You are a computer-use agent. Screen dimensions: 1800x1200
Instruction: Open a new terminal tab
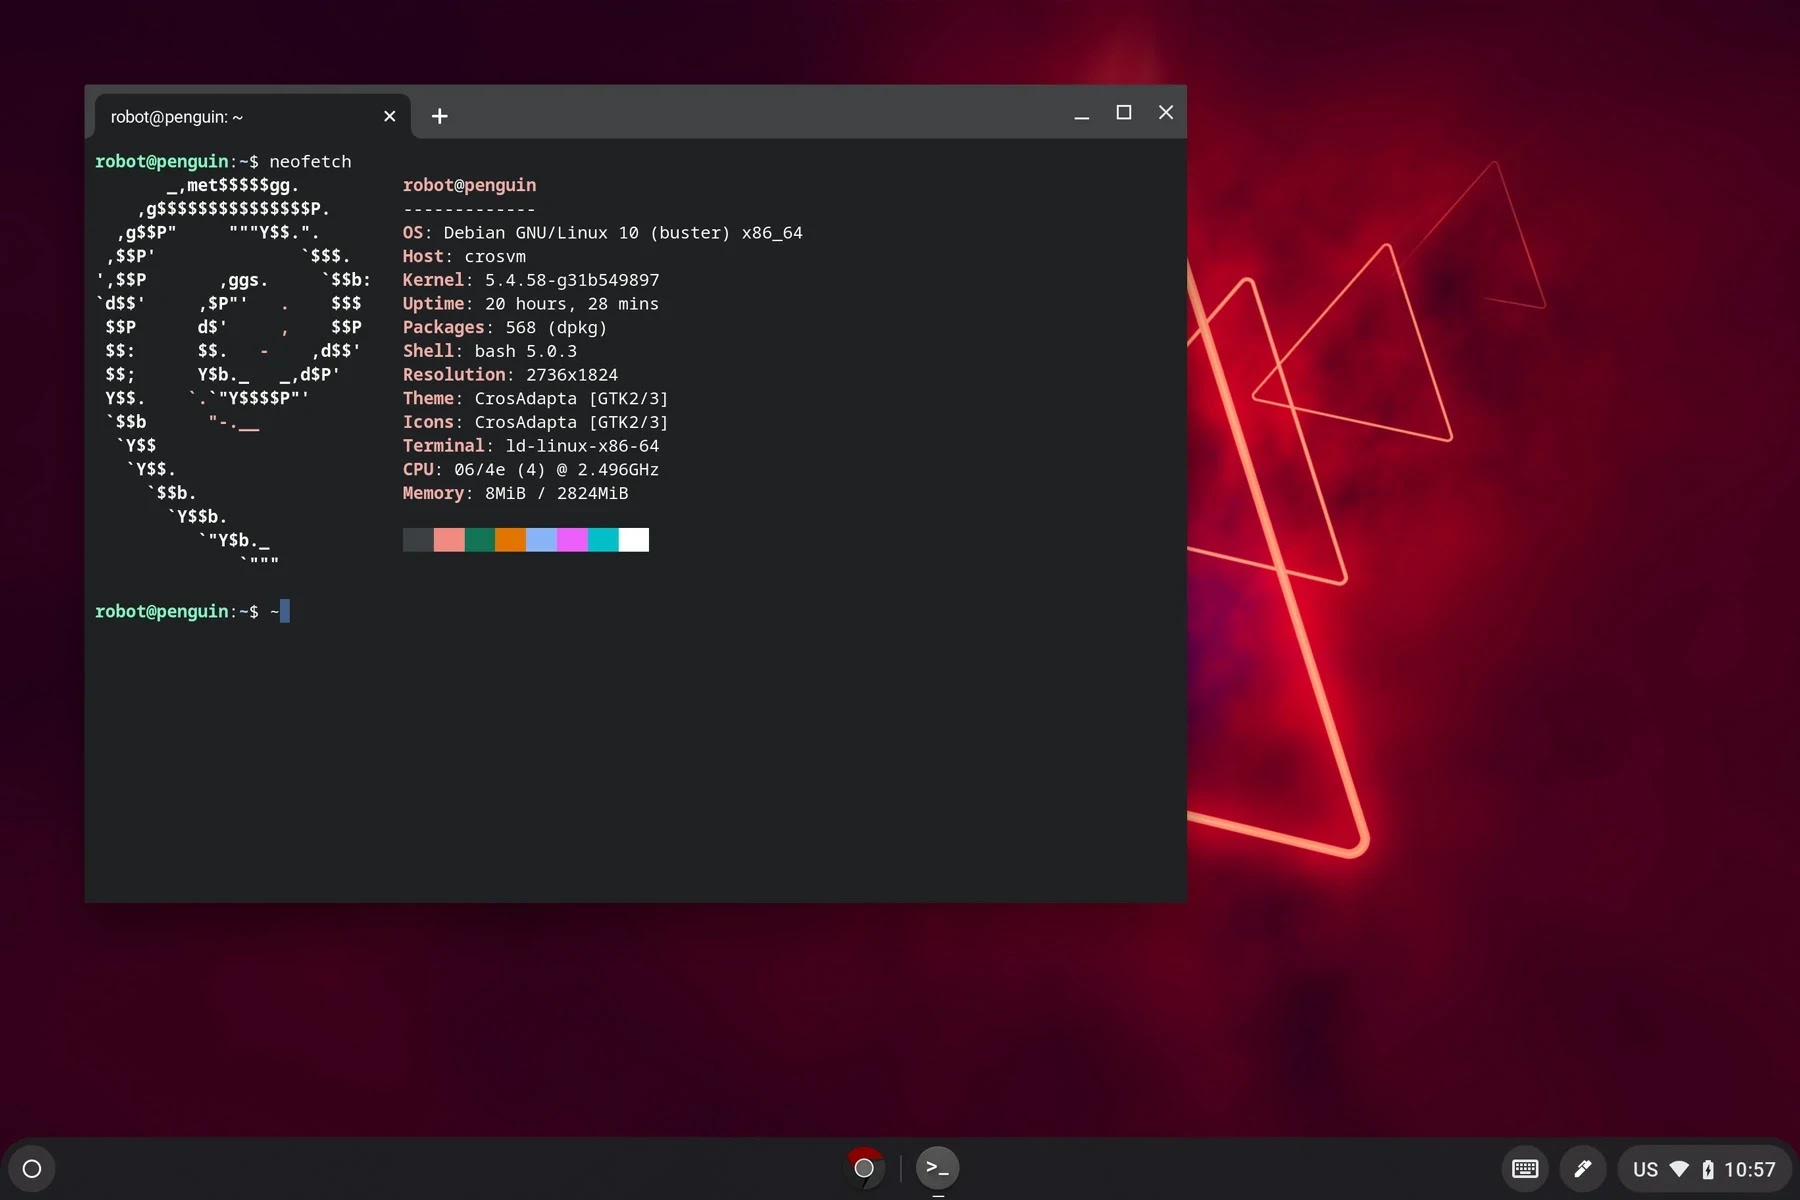pyautogui.click(x=440, y=116)
